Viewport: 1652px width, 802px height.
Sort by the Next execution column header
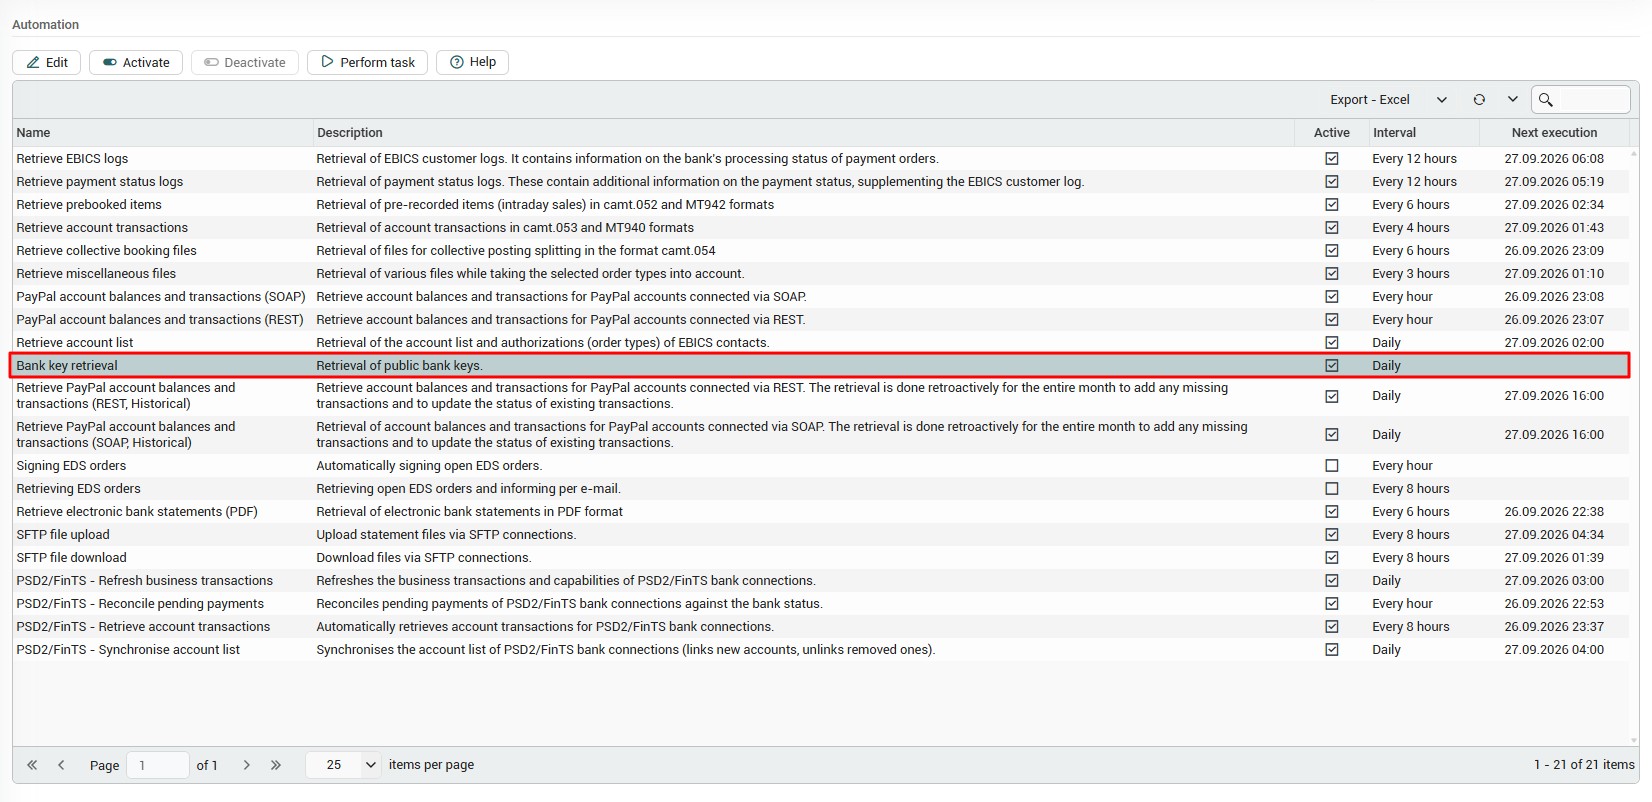click(x=1554, y=133)
